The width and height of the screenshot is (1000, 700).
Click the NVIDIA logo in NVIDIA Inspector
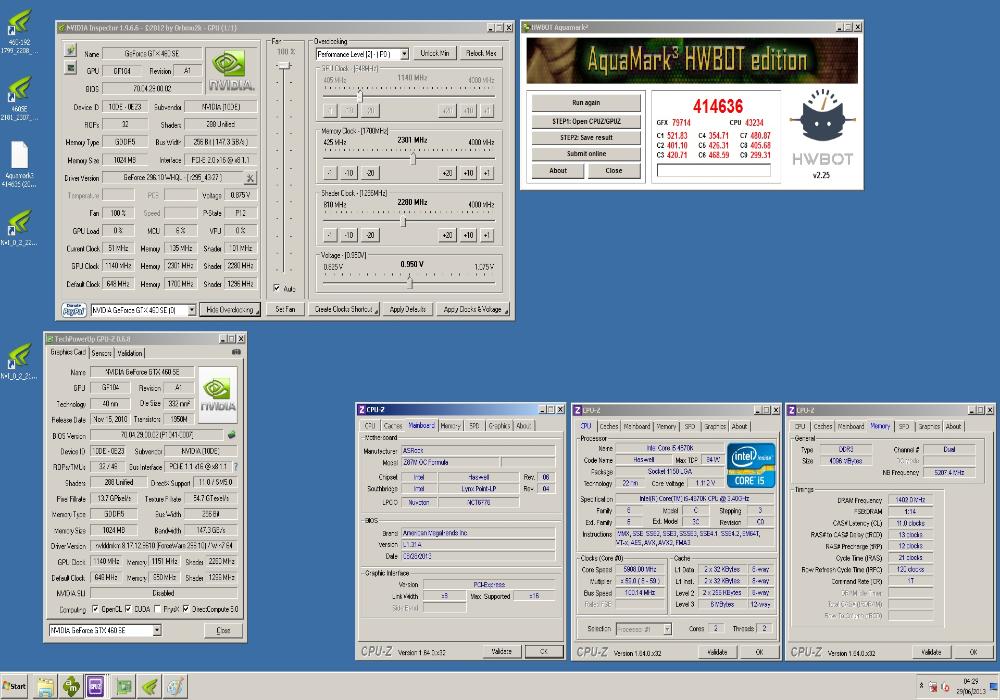click(x=230, y=70)
